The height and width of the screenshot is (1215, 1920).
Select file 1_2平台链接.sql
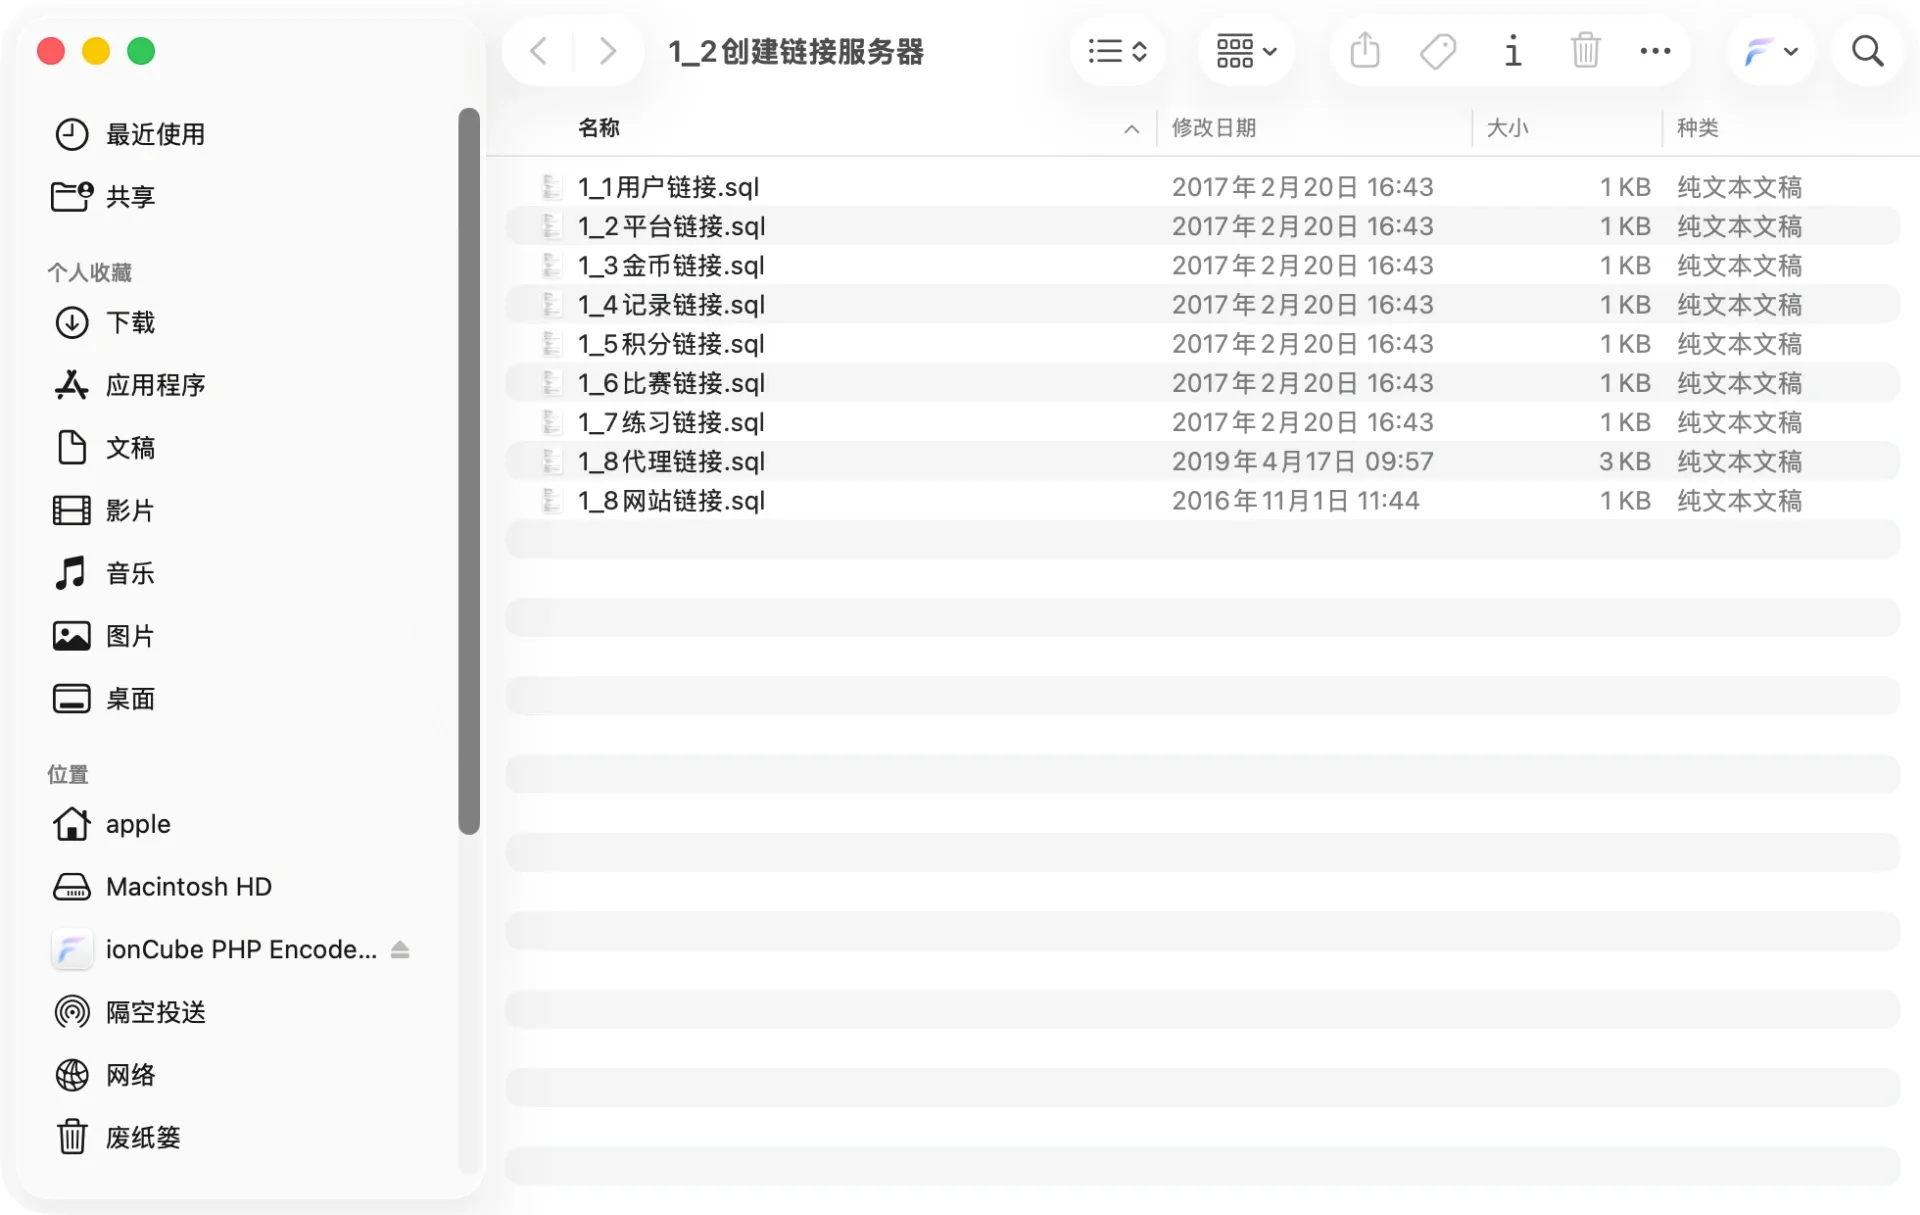pos(1202,226)
